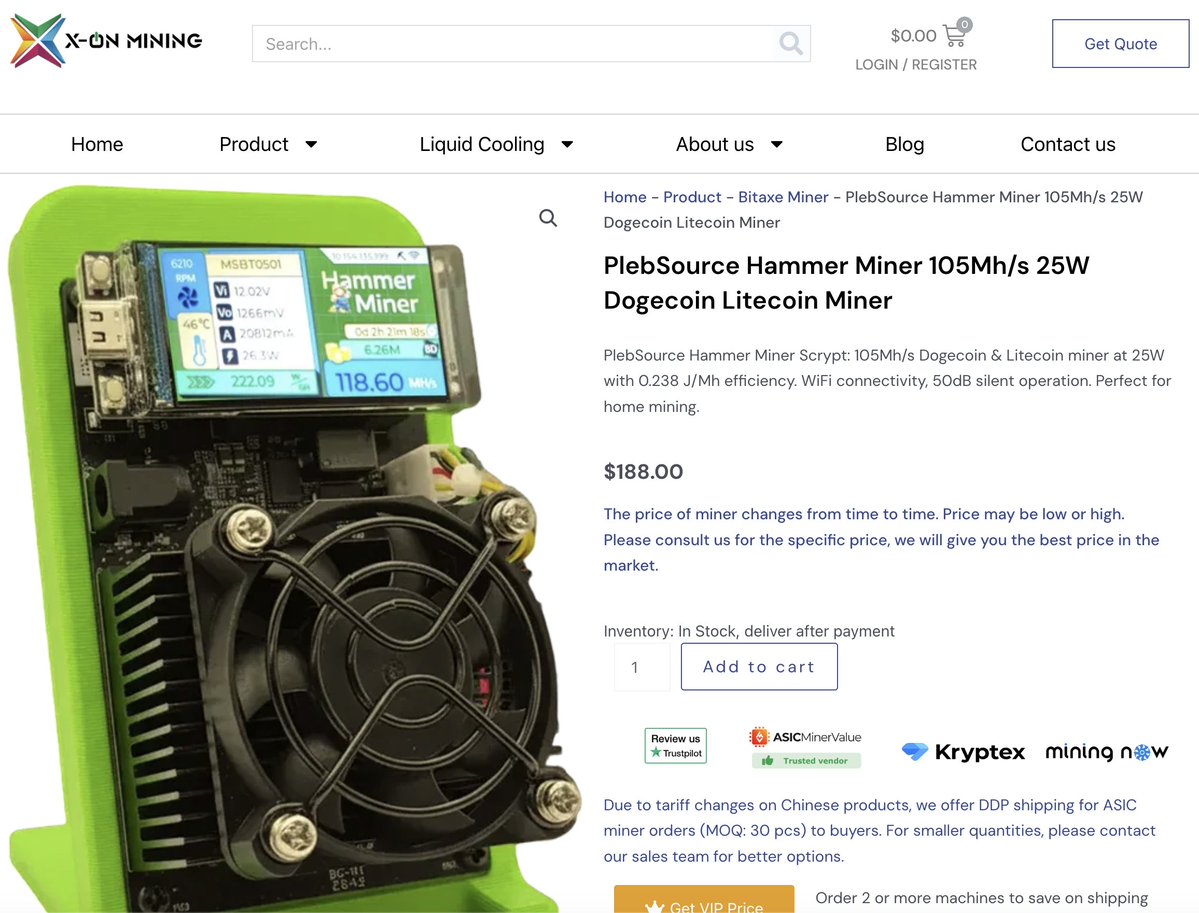Click the Inventory: In Stock text
1199x913 pixels.
pos(749,631)
